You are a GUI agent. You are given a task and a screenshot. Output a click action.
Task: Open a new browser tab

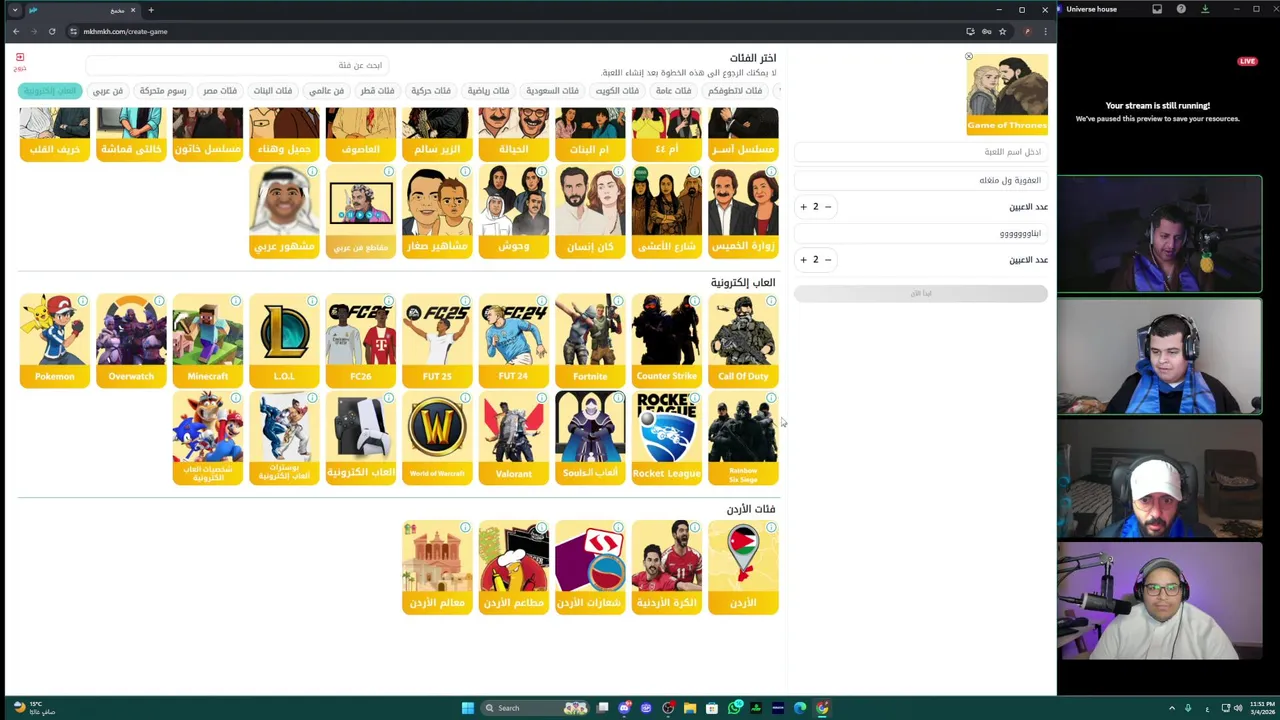(151, 10)
